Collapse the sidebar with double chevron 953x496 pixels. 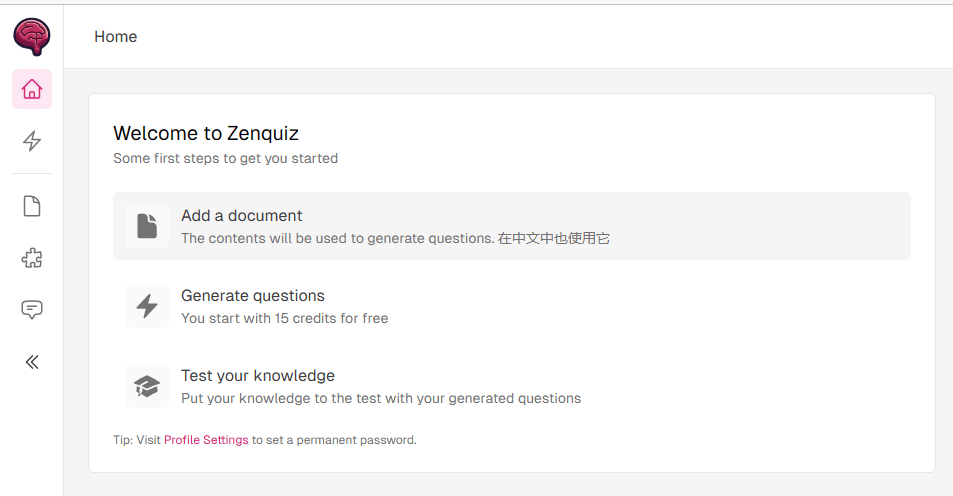(x=32, y=362)
